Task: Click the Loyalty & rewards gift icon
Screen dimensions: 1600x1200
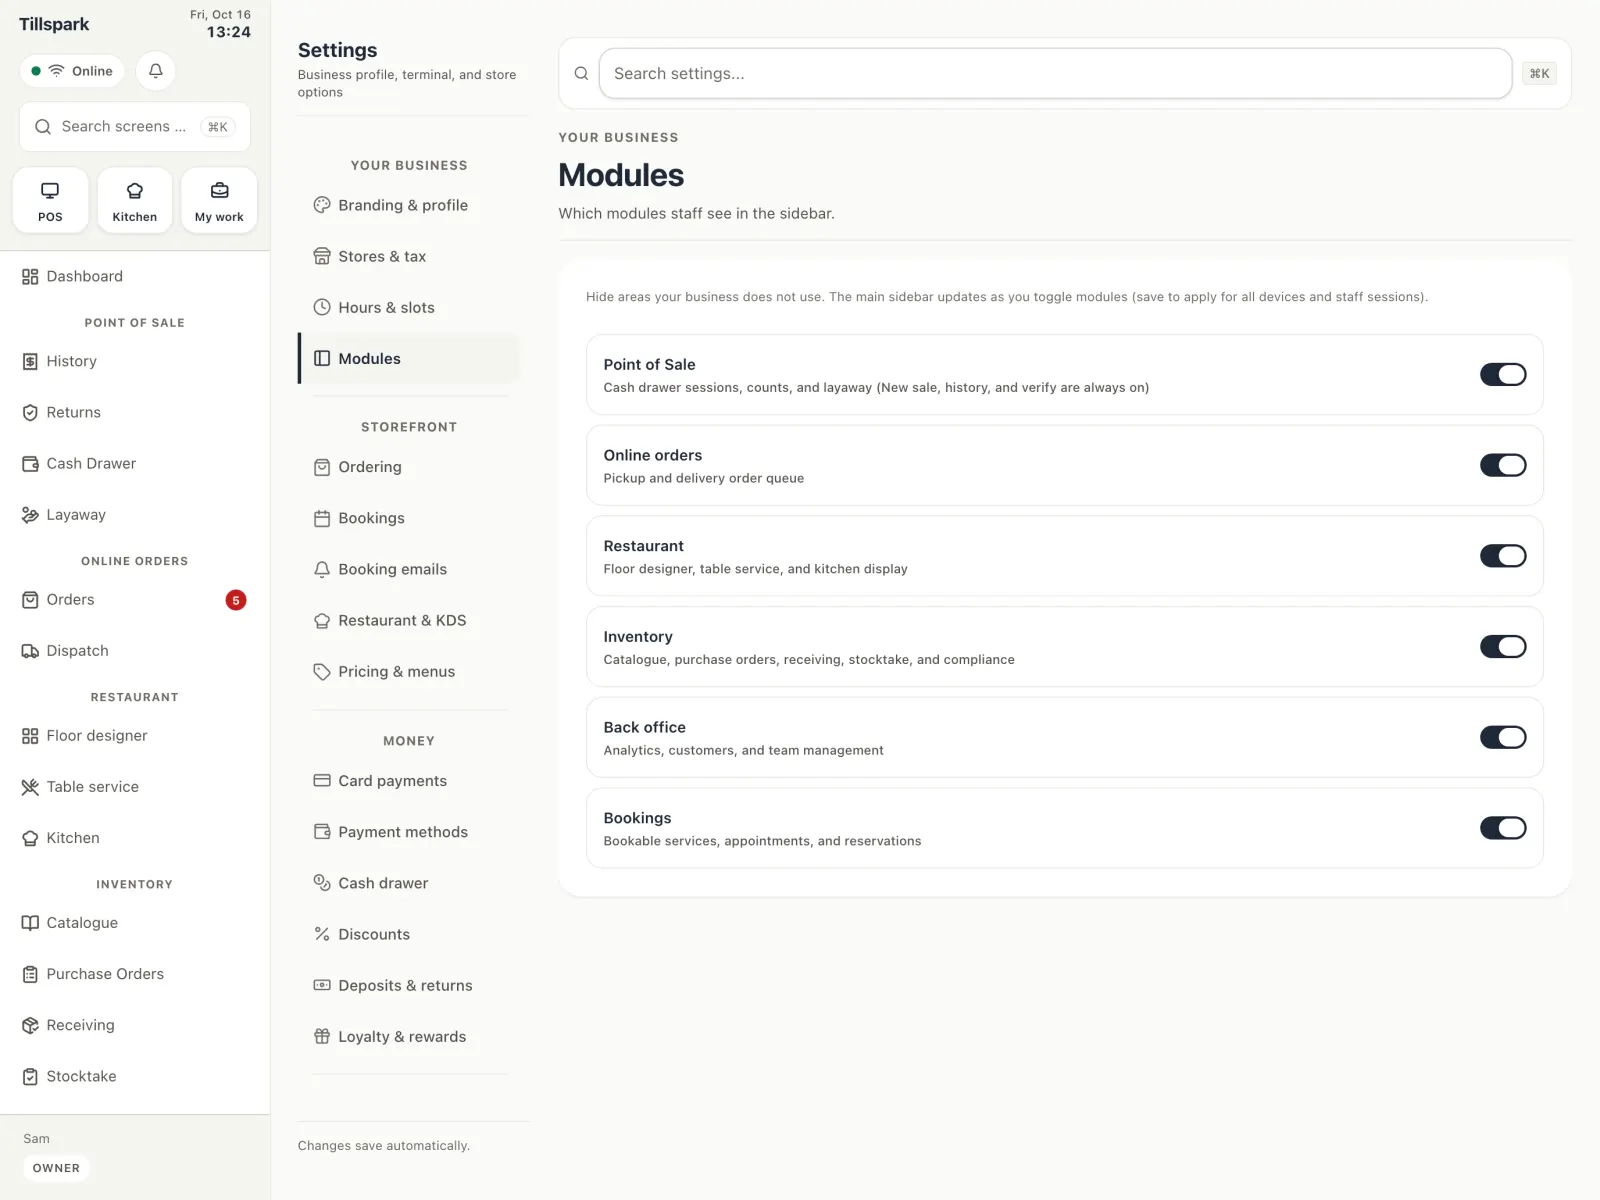Action: pyautogui.click(x=322, y=1036)
